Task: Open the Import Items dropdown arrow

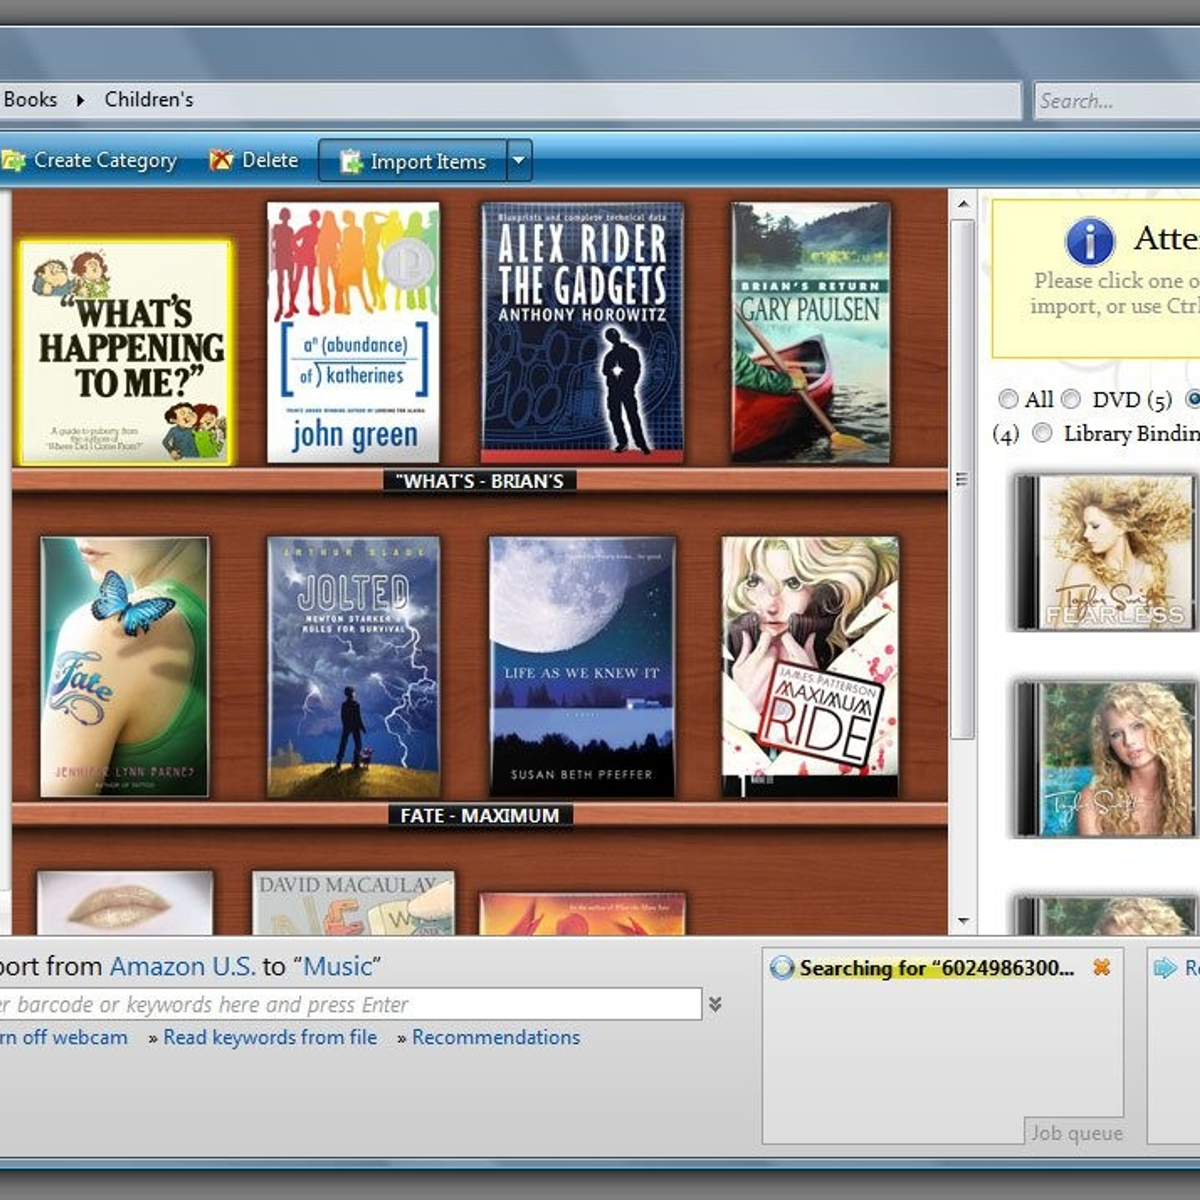Action: pyautogui.click(x=518, y=160)
